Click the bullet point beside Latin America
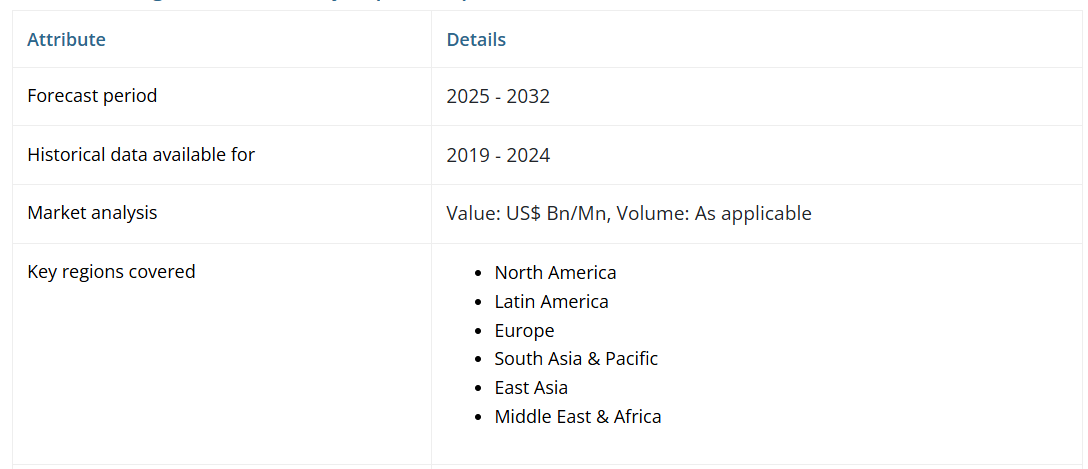Viewport: 1088px width, 469px height. coord(479,302)
